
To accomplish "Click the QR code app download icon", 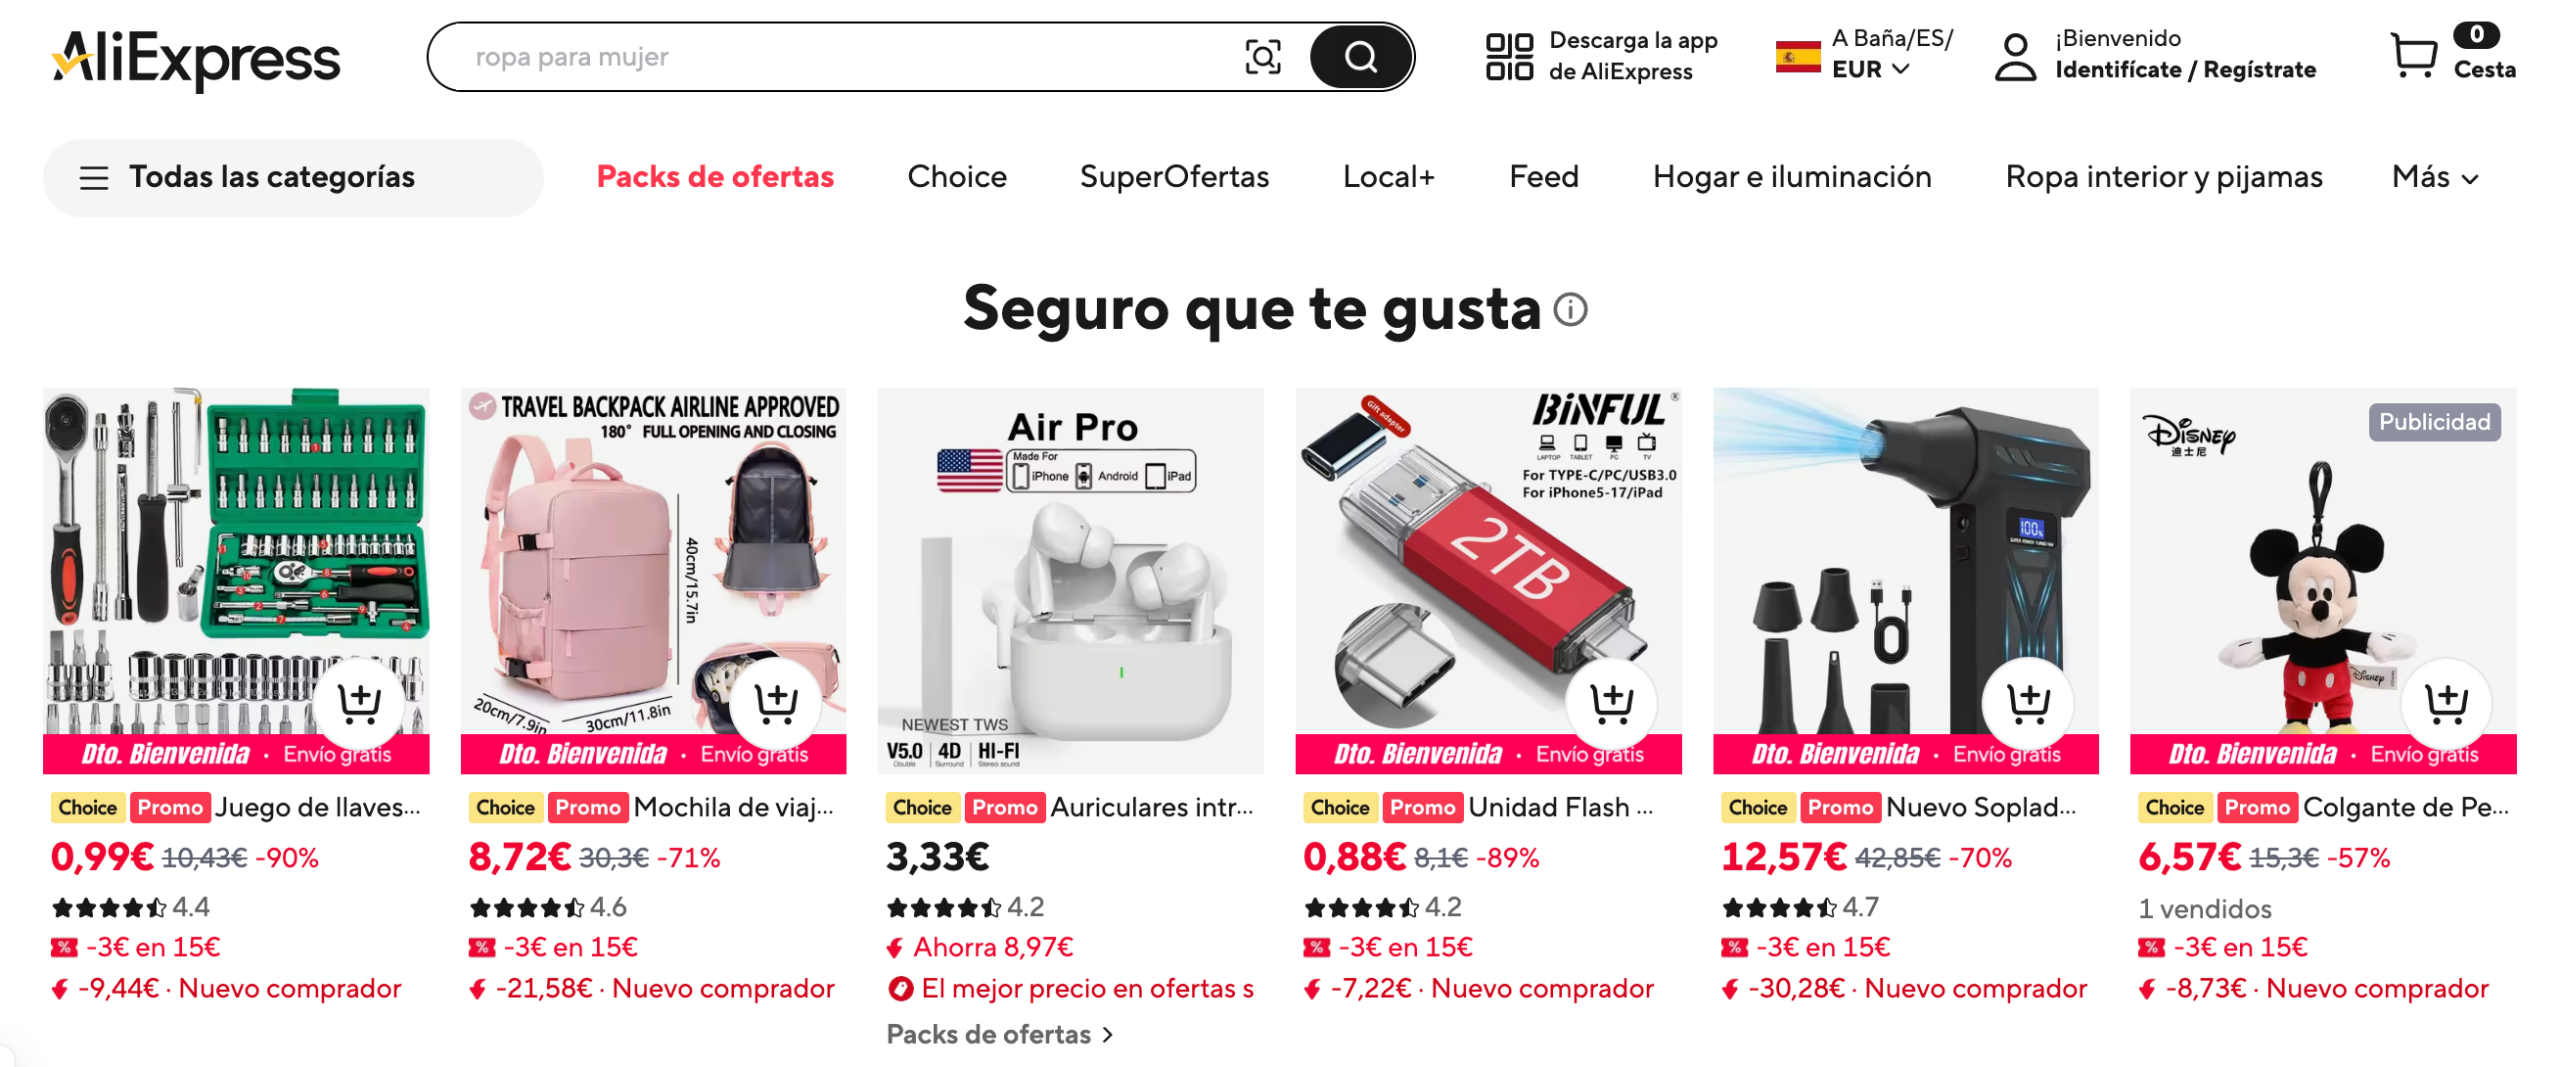I will (x=1509, y=56).
